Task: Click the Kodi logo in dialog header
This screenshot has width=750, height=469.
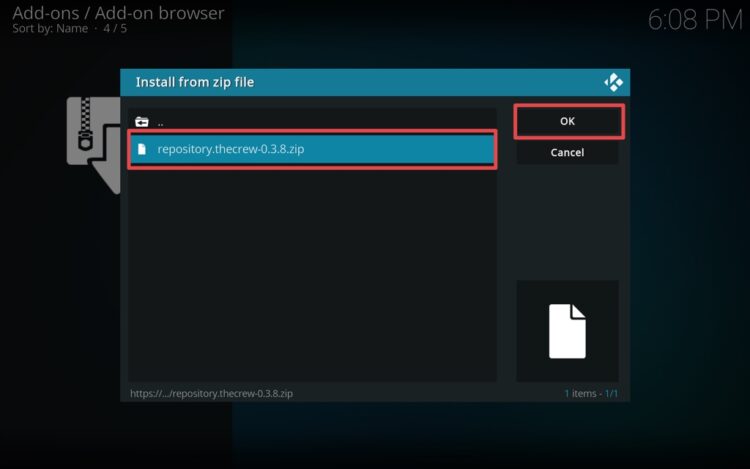Action: (613, 82)
